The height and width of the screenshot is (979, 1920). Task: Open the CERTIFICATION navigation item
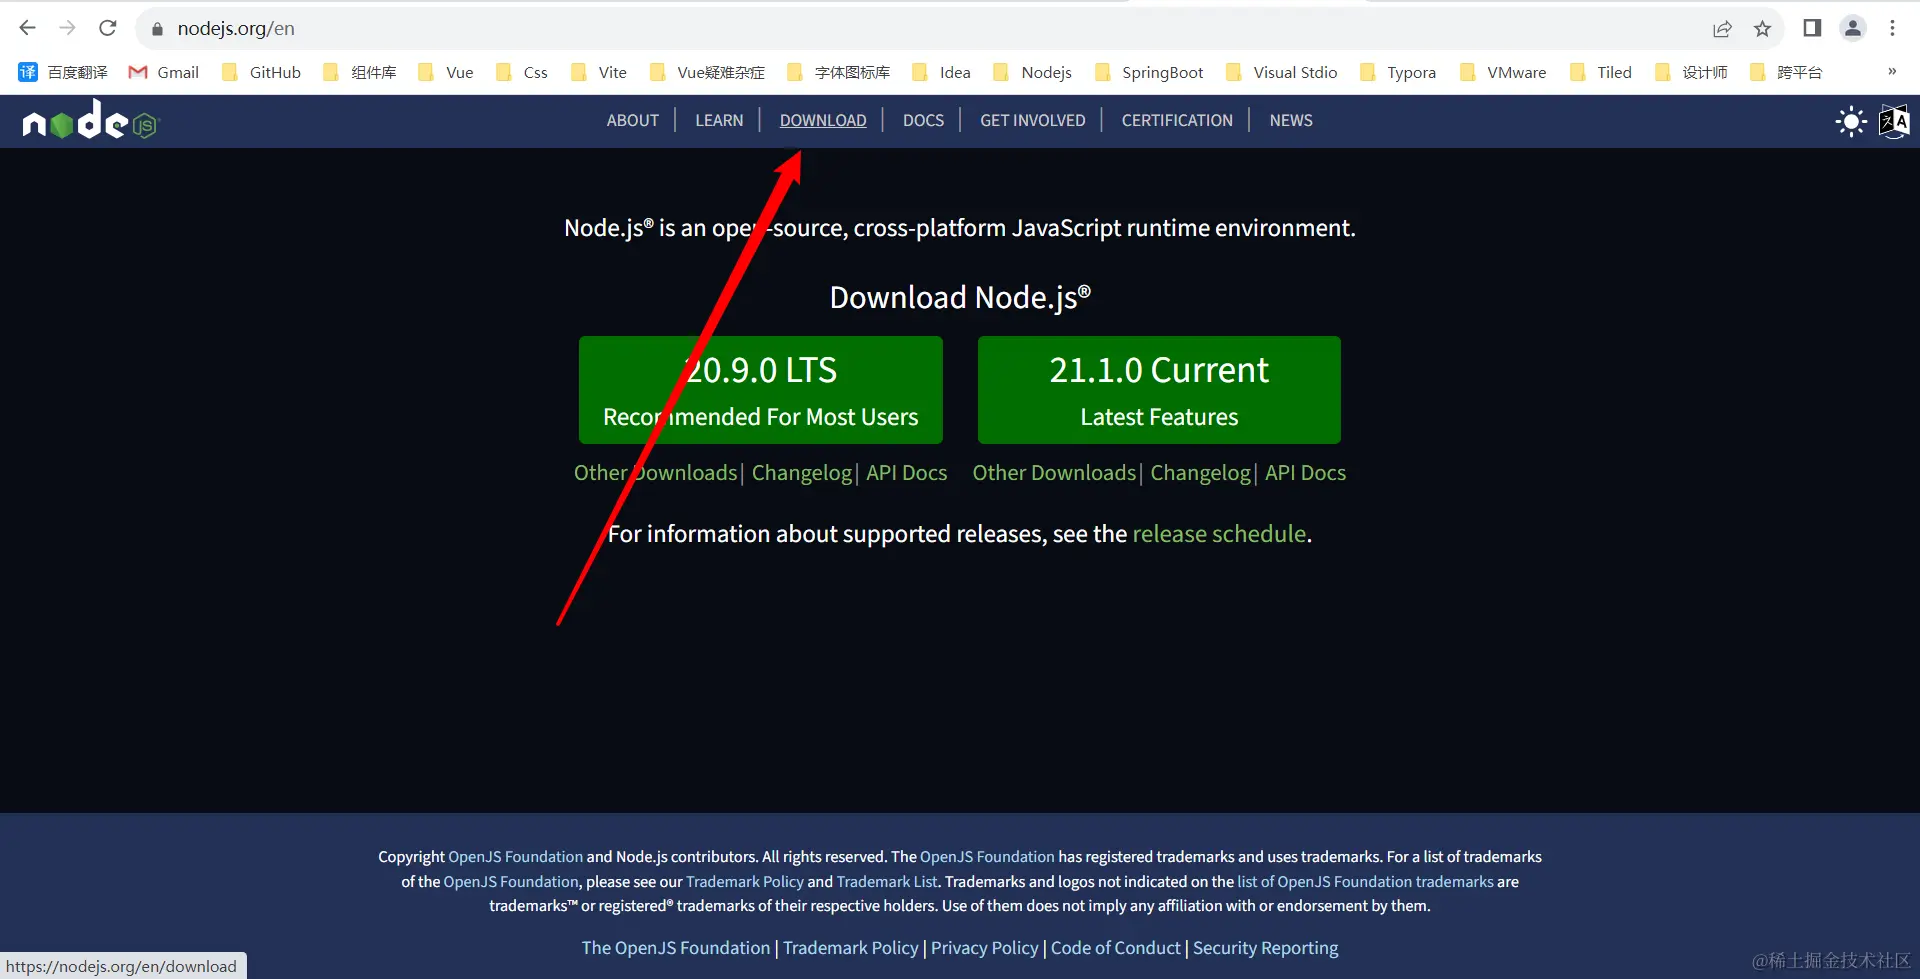[x=1177, y=120]
